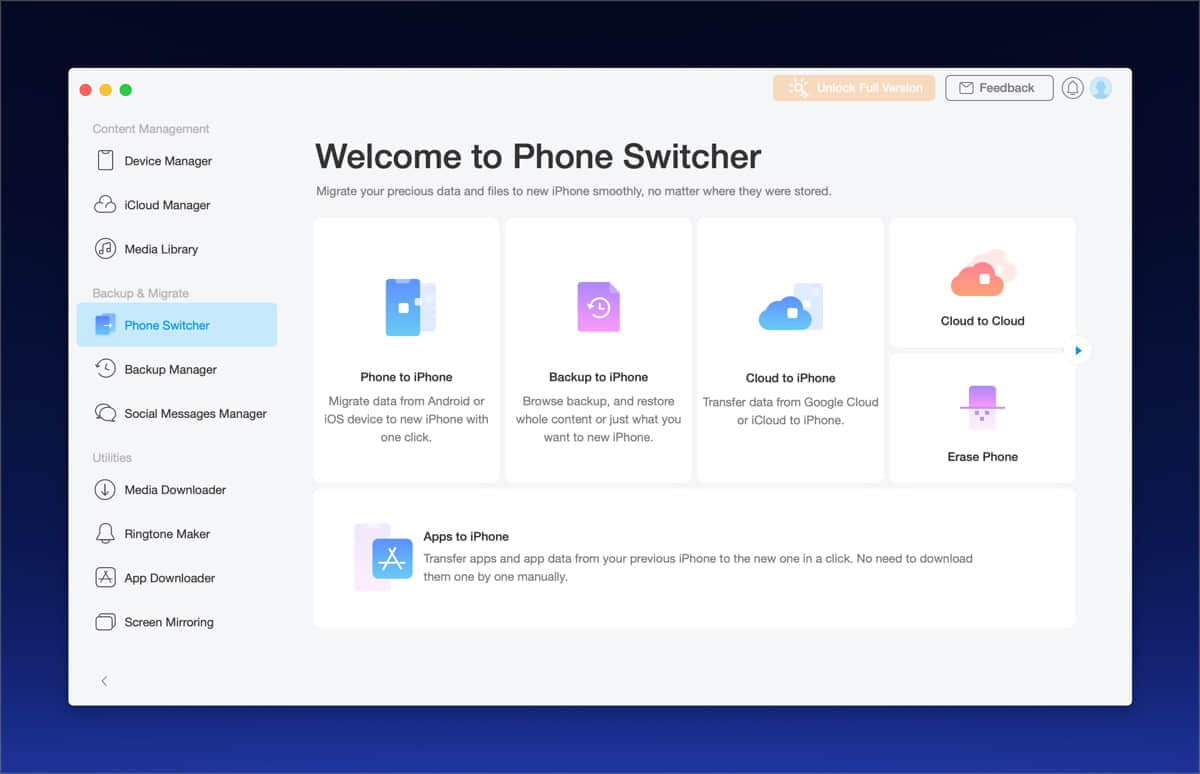The height and width of the screenshot is (774, 1200).
Task: Click the 'Transfer apps and app data' description
Action: pos(698,567)
